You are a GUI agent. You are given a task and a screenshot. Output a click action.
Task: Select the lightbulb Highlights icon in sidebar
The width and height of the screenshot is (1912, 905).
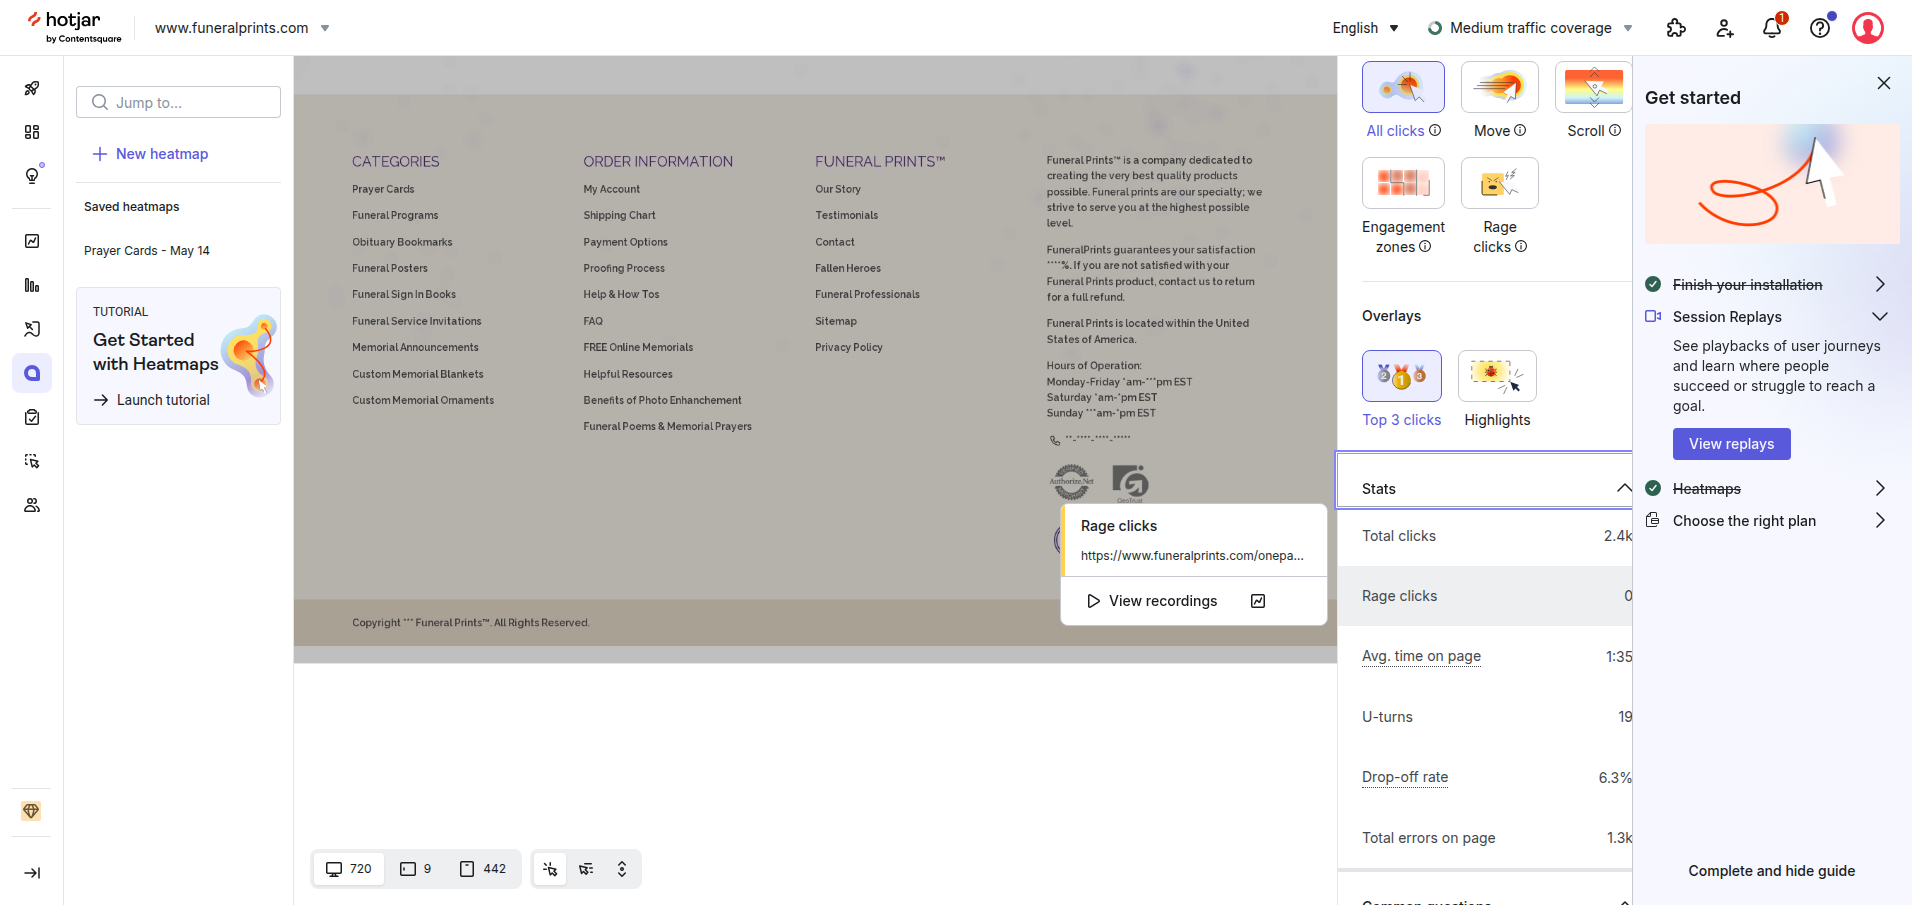coord(32,175)
